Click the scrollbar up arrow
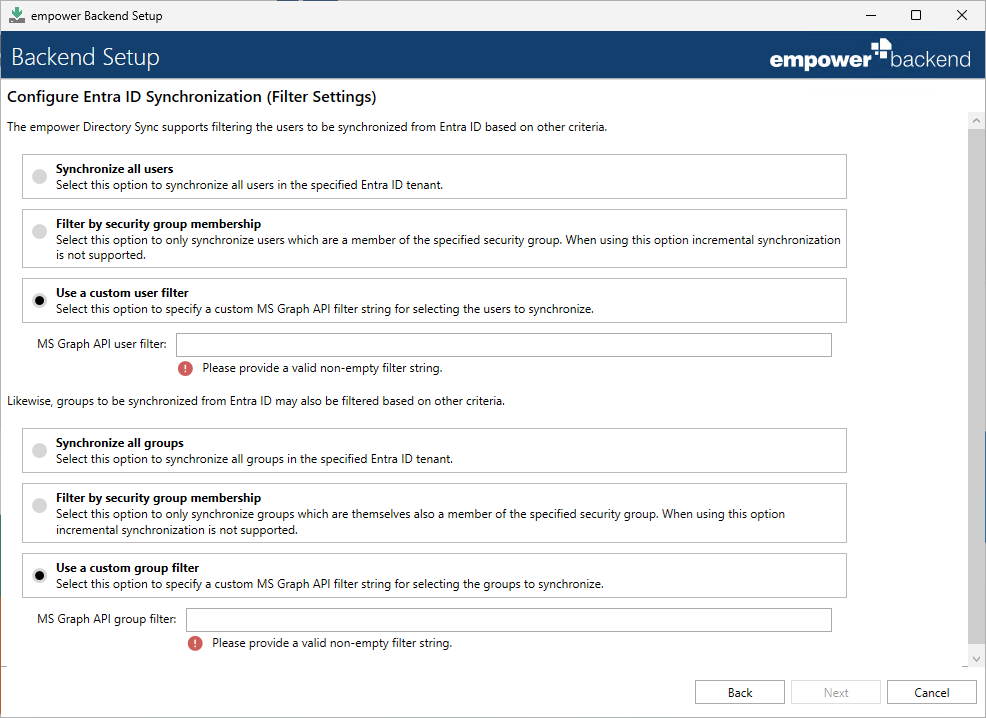986x718 pixels. [x=976, y=120]
